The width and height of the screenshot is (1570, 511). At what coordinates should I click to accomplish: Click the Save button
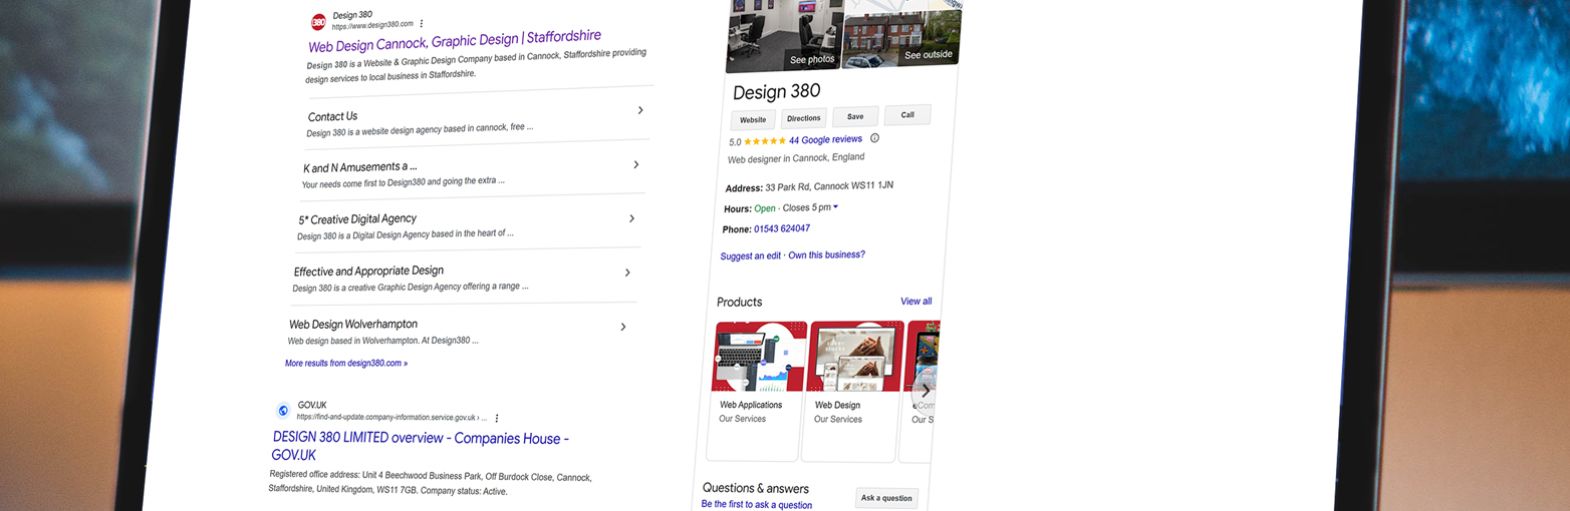click(855, 116)
